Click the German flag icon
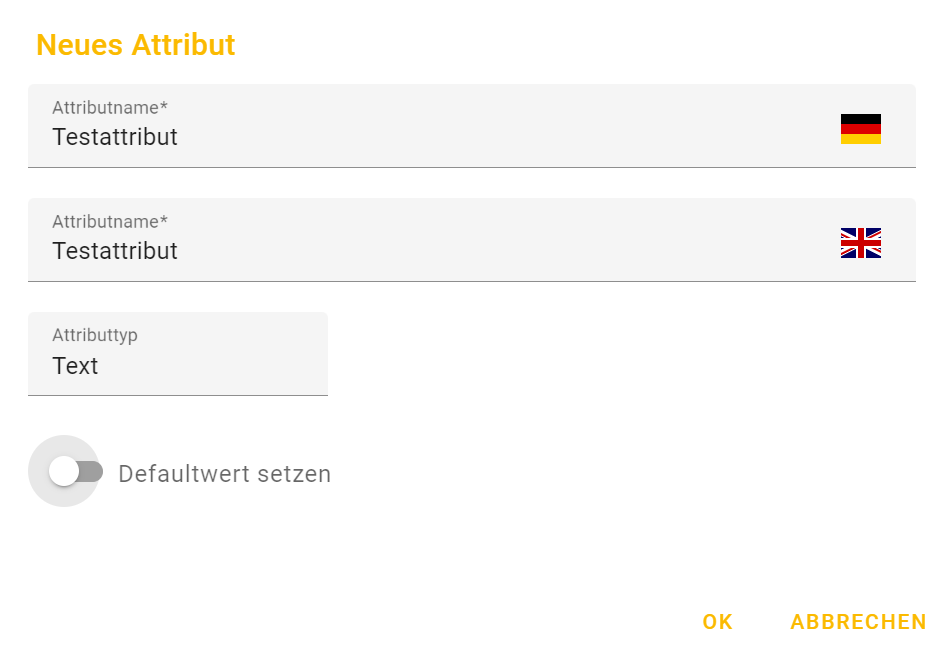Image resolution: width=947 pixels, height=655 pixels. point(860,129)
